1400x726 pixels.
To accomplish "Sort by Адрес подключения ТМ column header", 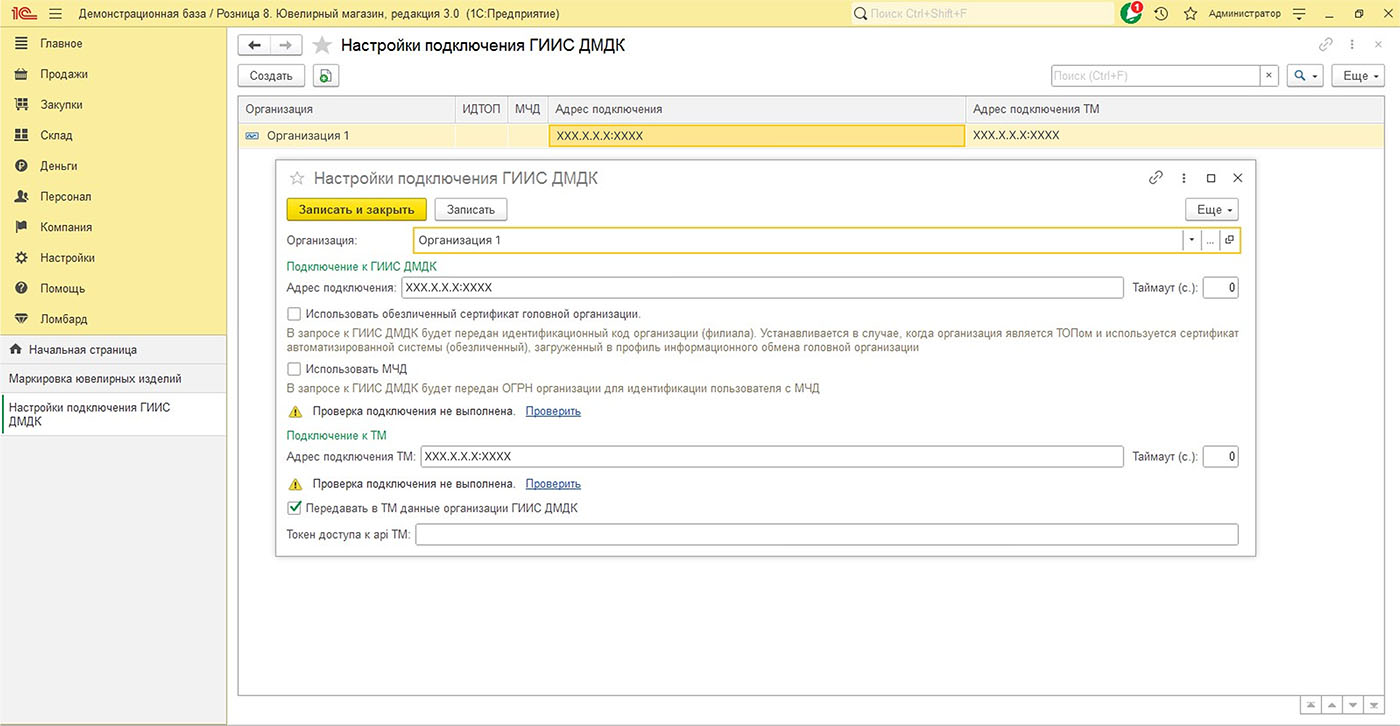I will 1173,109.
